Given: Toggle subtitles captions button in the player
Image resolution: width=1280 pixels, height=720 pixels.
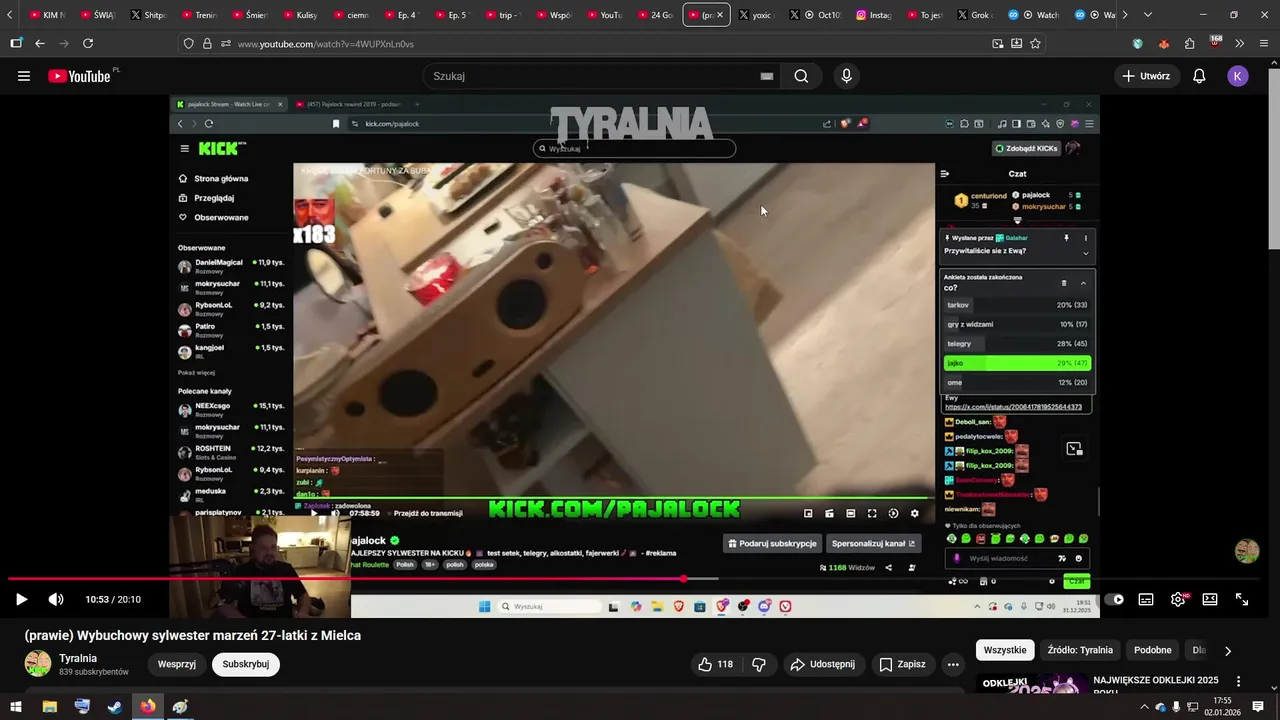Looking at the screenshot, I should tap(1146, 599).
